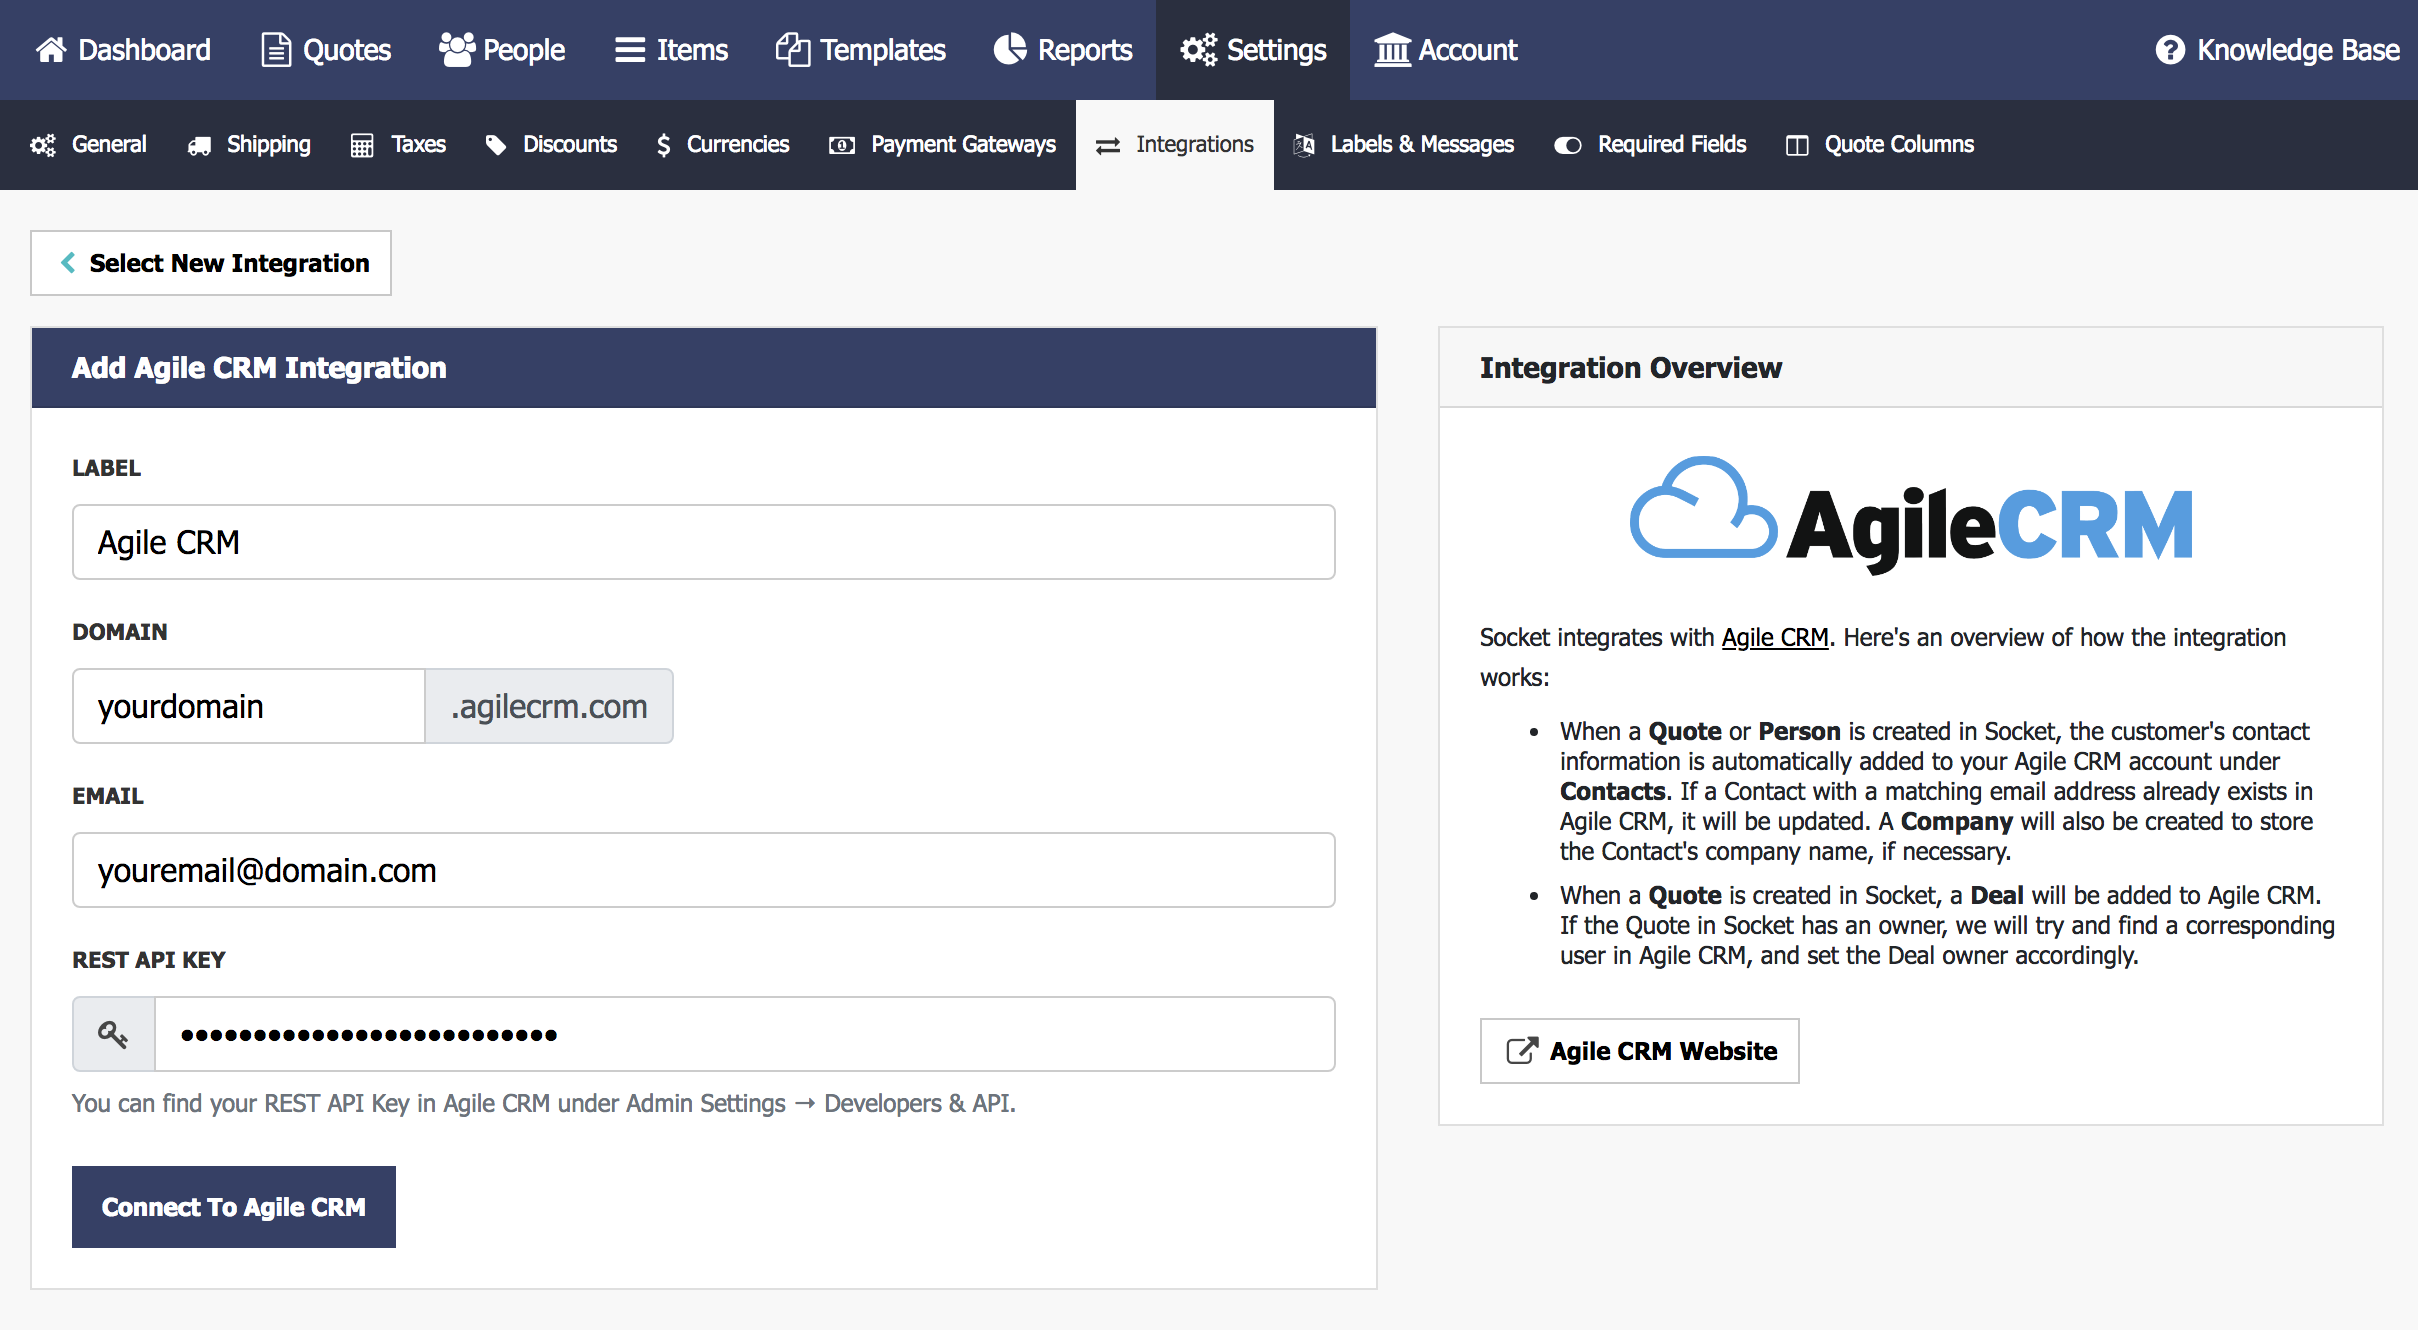Screen dimensions: 2418x1330
Task: Click into the Domain input field
Action: 249,706
